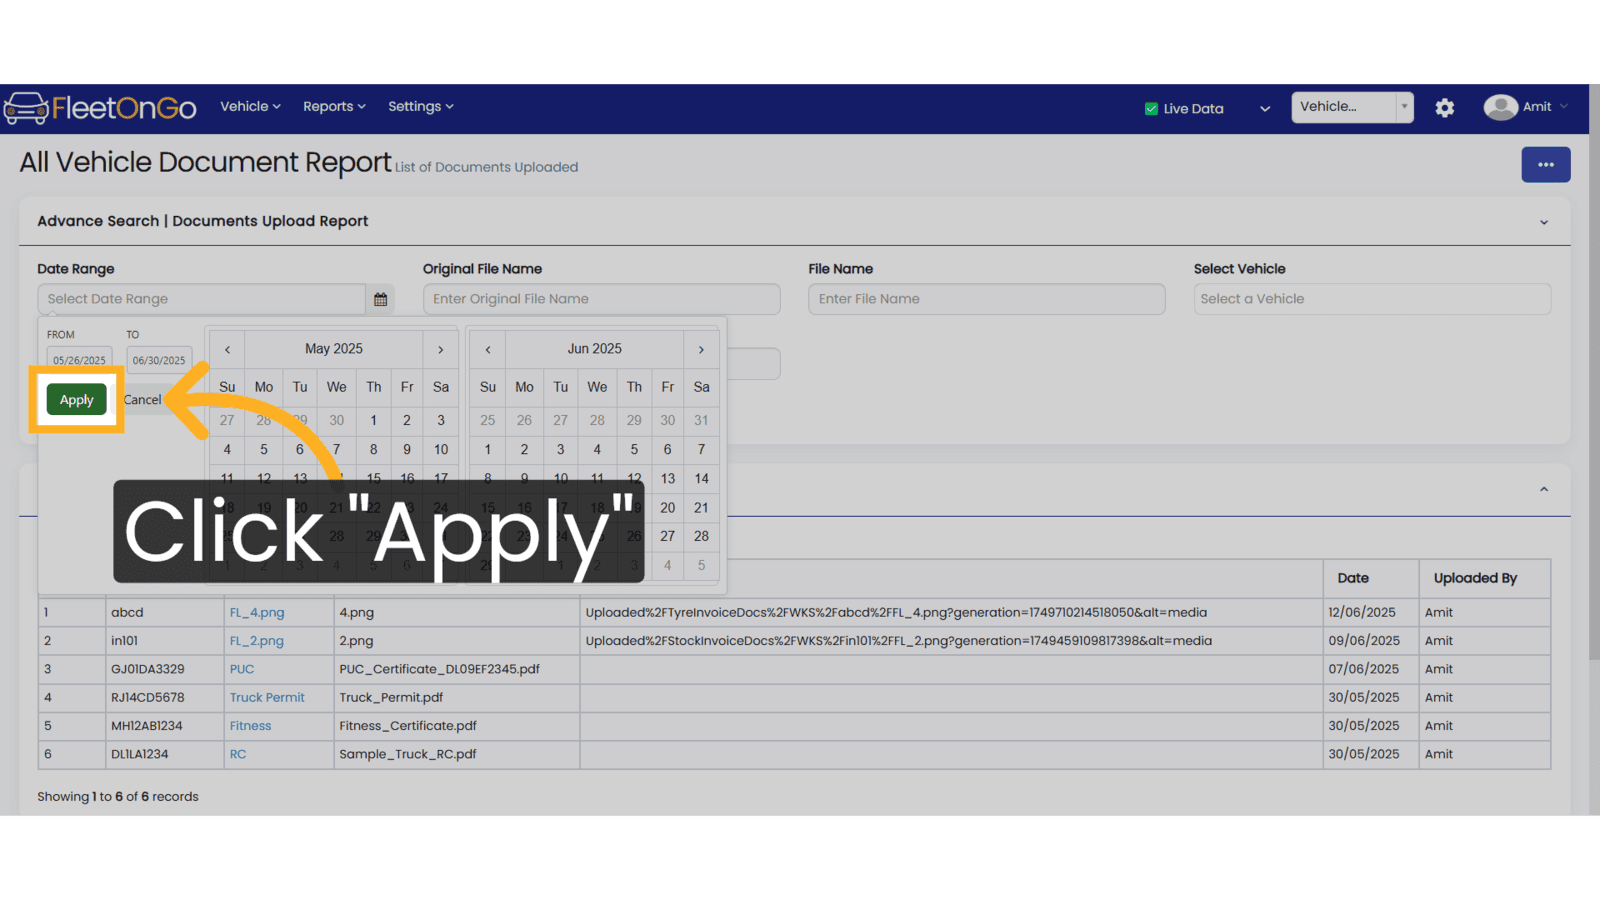The image size is (1600, 900).
Task: Click the FleetOnGo logo
Action: (x=100, y=107)
